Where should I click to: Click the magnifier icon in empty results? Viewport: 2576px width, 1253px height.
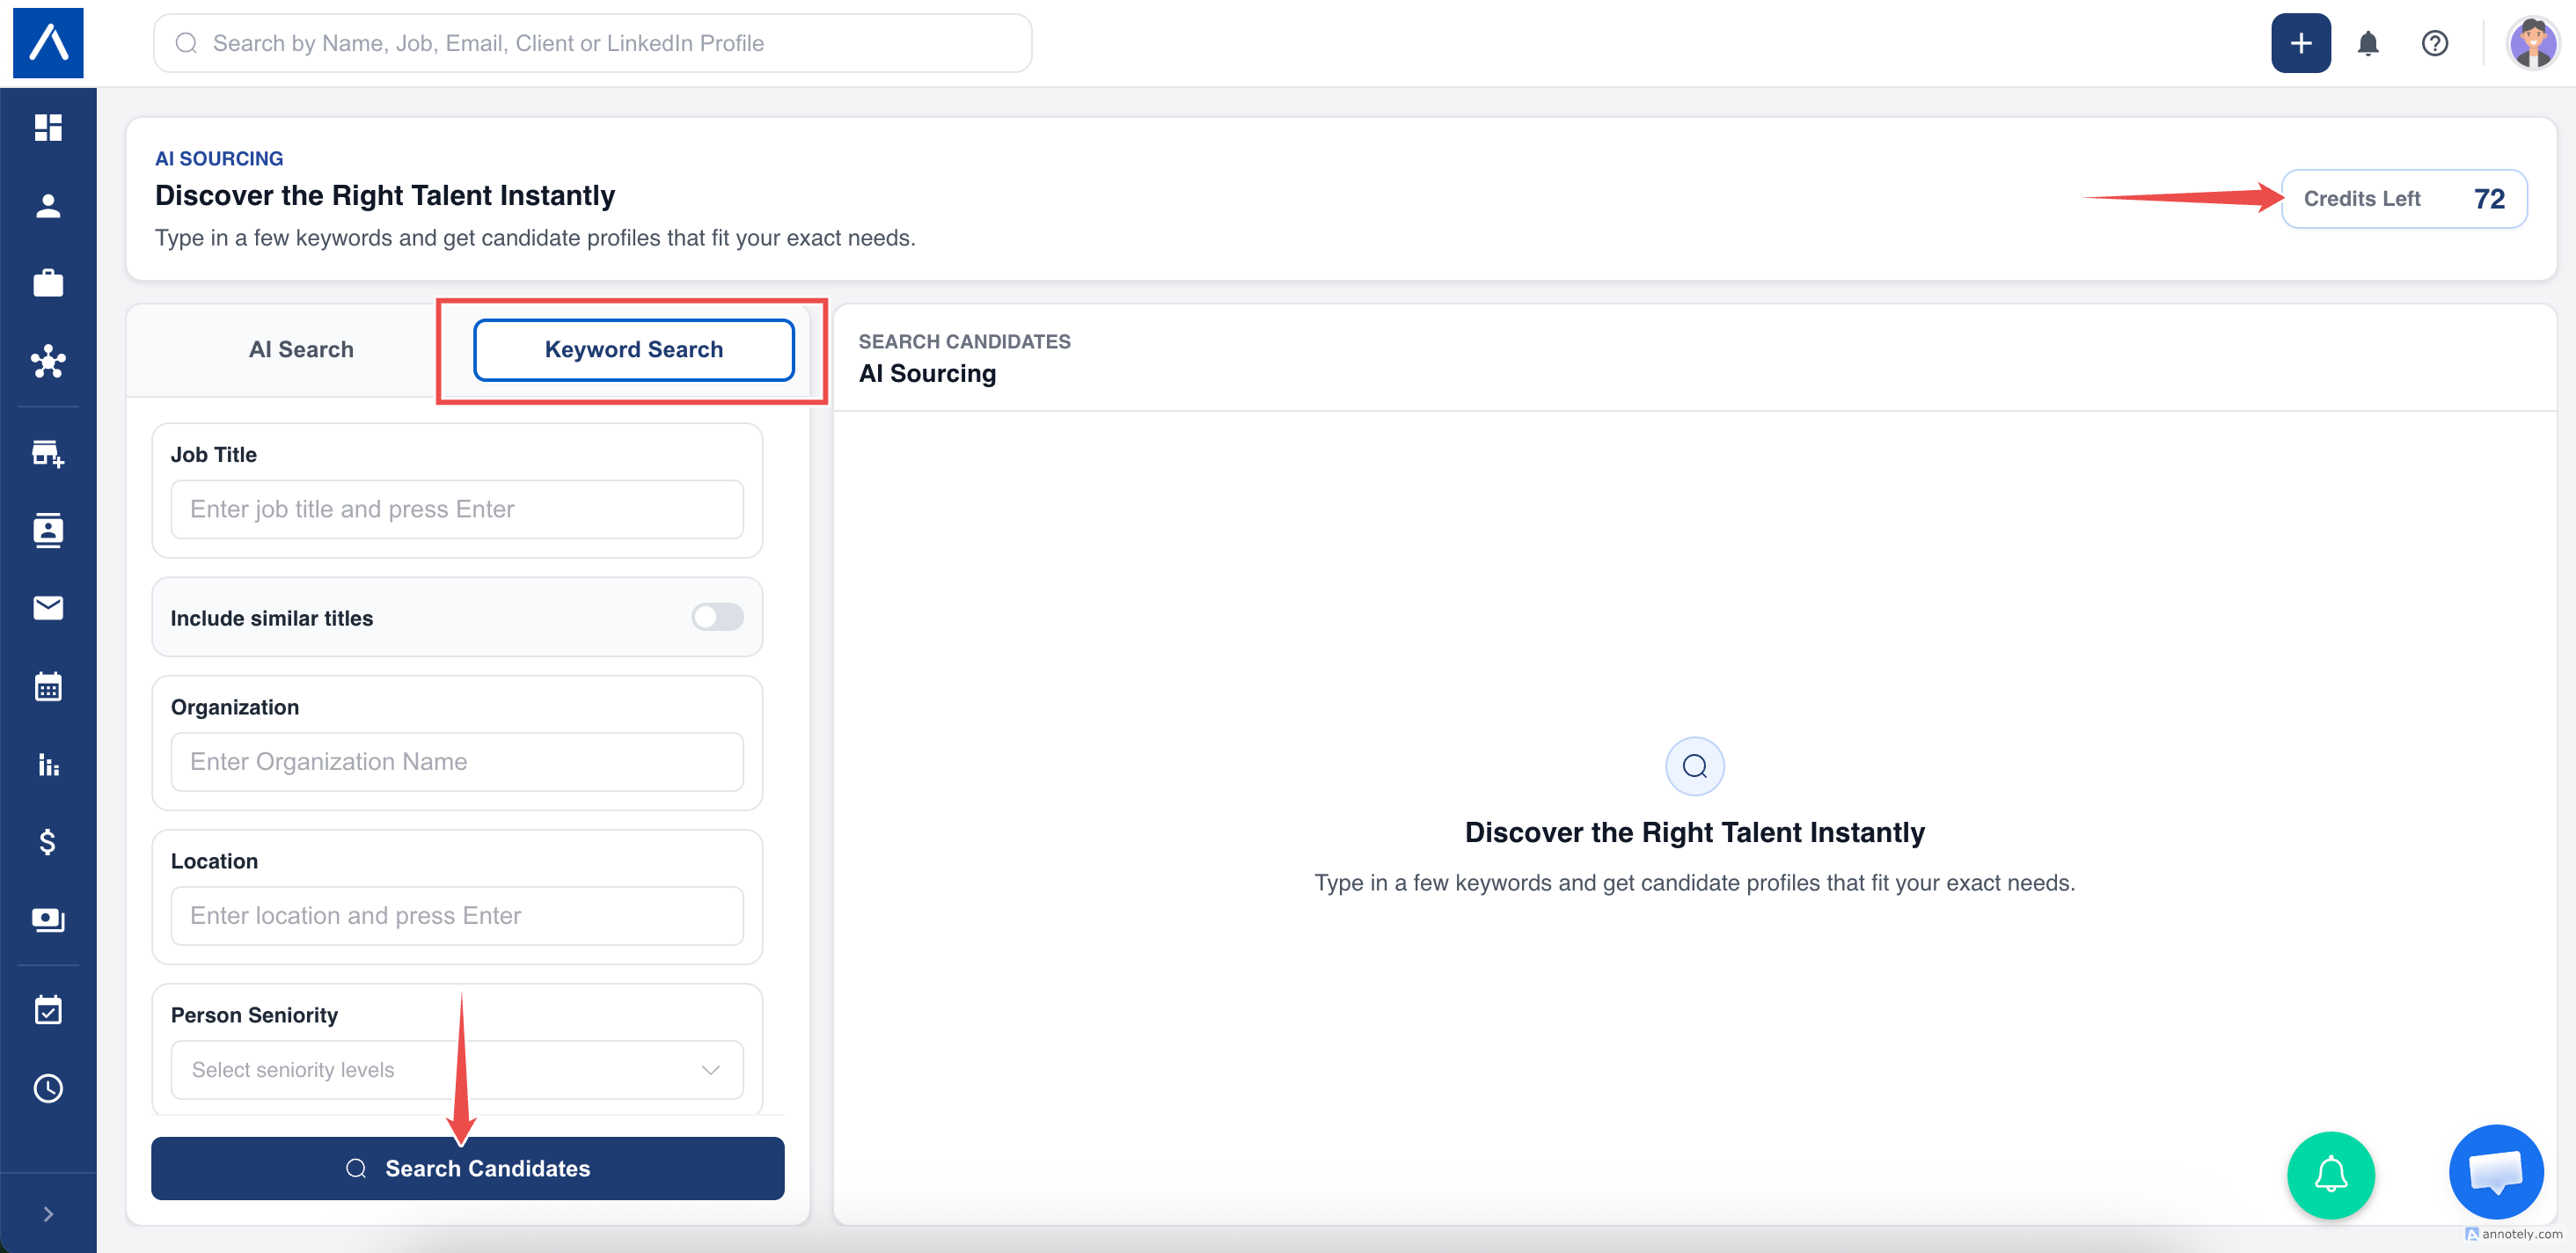[x=1694, y=766]
